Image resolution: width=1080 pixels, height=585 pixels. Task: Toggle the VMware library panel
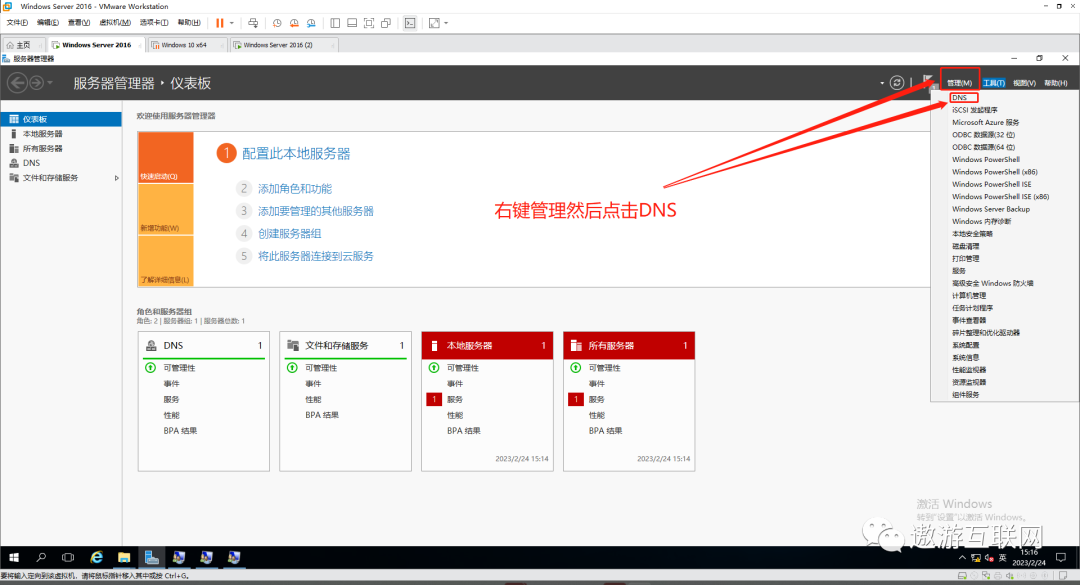click(x=335, y=22)
